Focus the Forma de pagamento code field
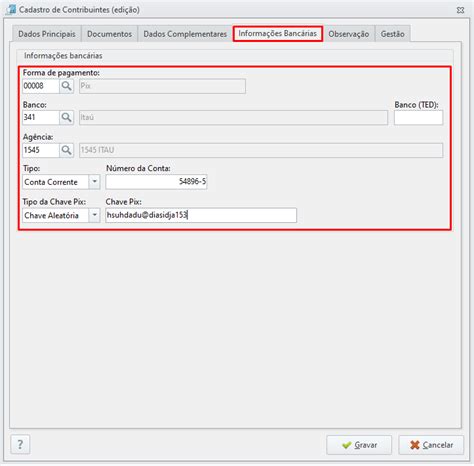The image size is (474, 466). pyautogui.click(x=41, y=86)
